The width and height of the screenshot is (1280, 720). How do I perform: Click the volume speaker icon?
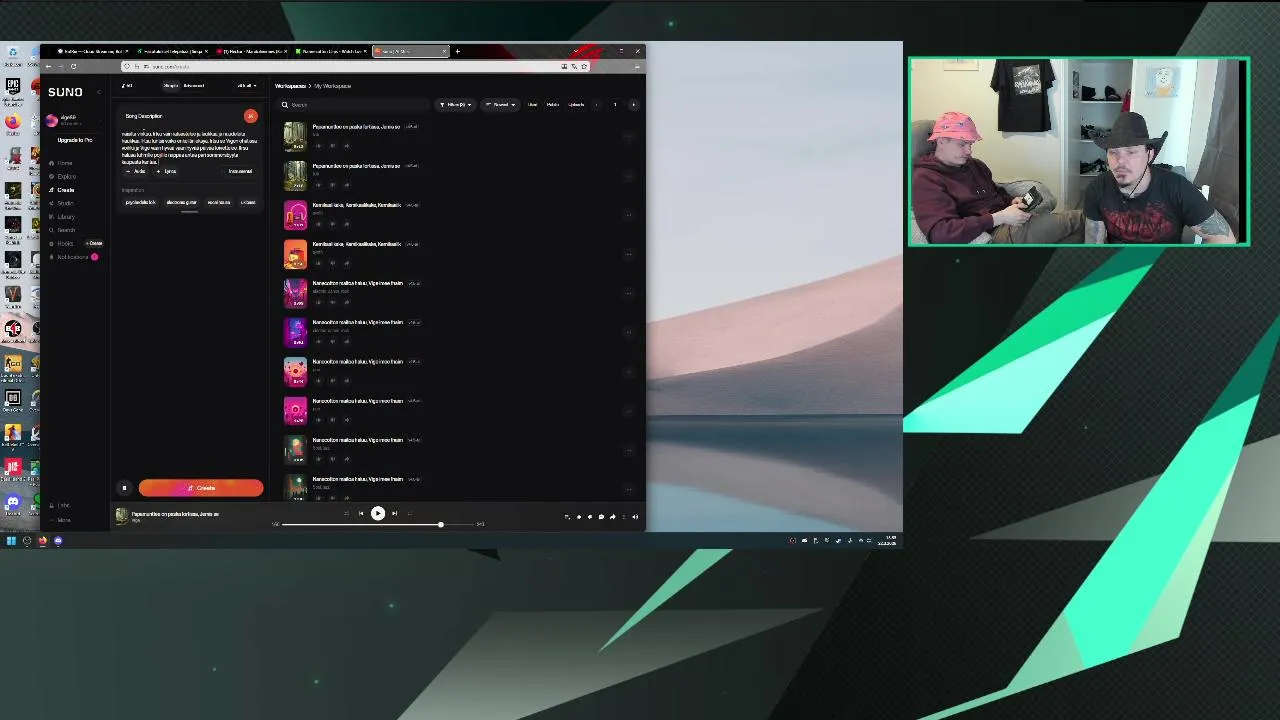635,517
